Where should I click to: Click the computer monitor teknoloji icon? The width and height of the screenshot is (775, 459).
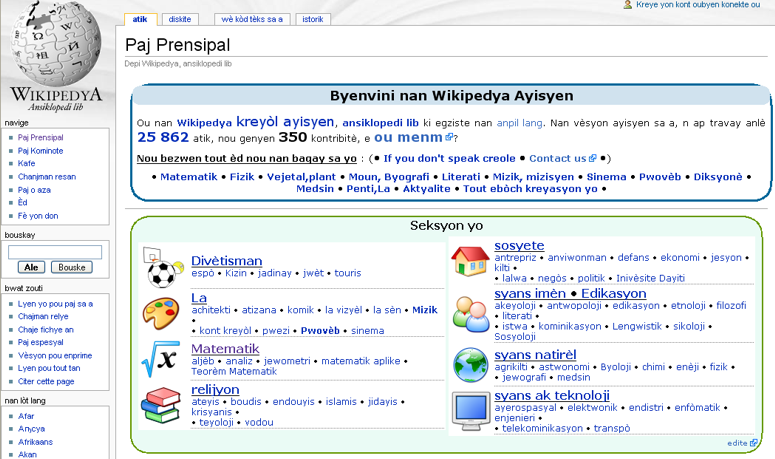(471, 411)
